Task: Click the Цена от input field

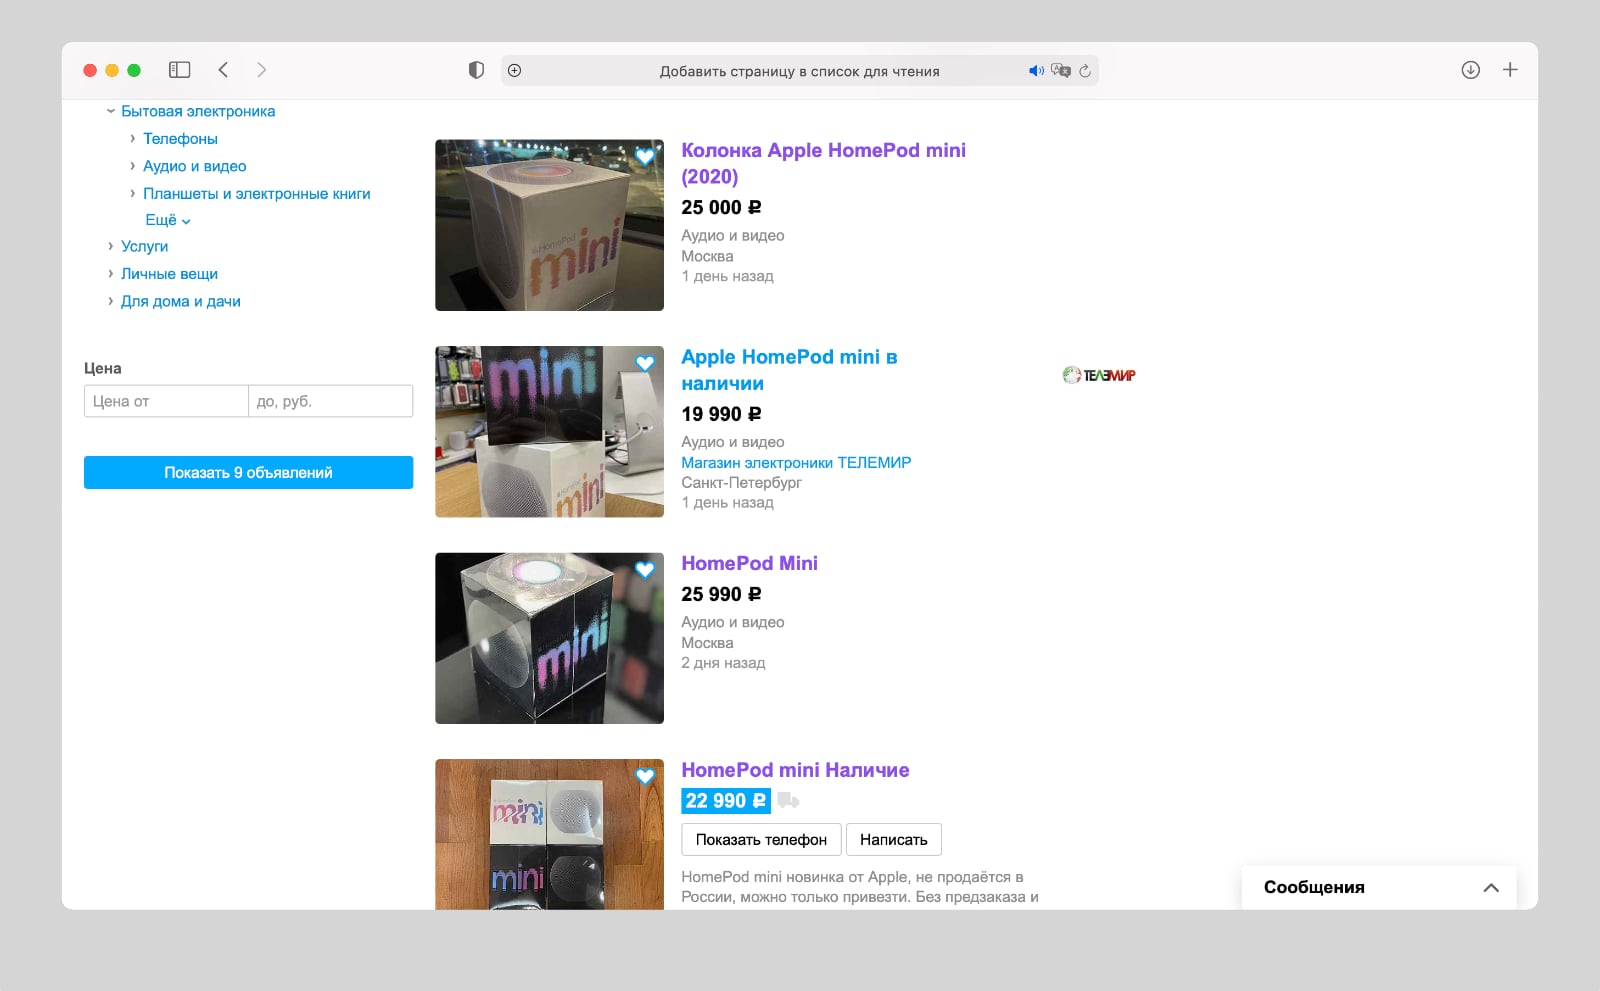Action: click(x=166, y=401)
